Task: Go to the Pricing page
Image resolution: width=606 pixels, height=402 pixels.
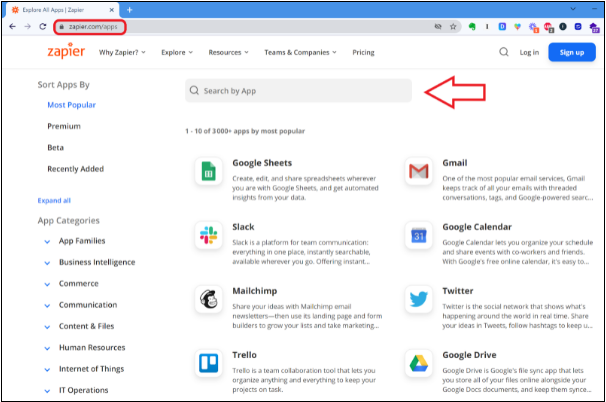Action: point(363,52)
